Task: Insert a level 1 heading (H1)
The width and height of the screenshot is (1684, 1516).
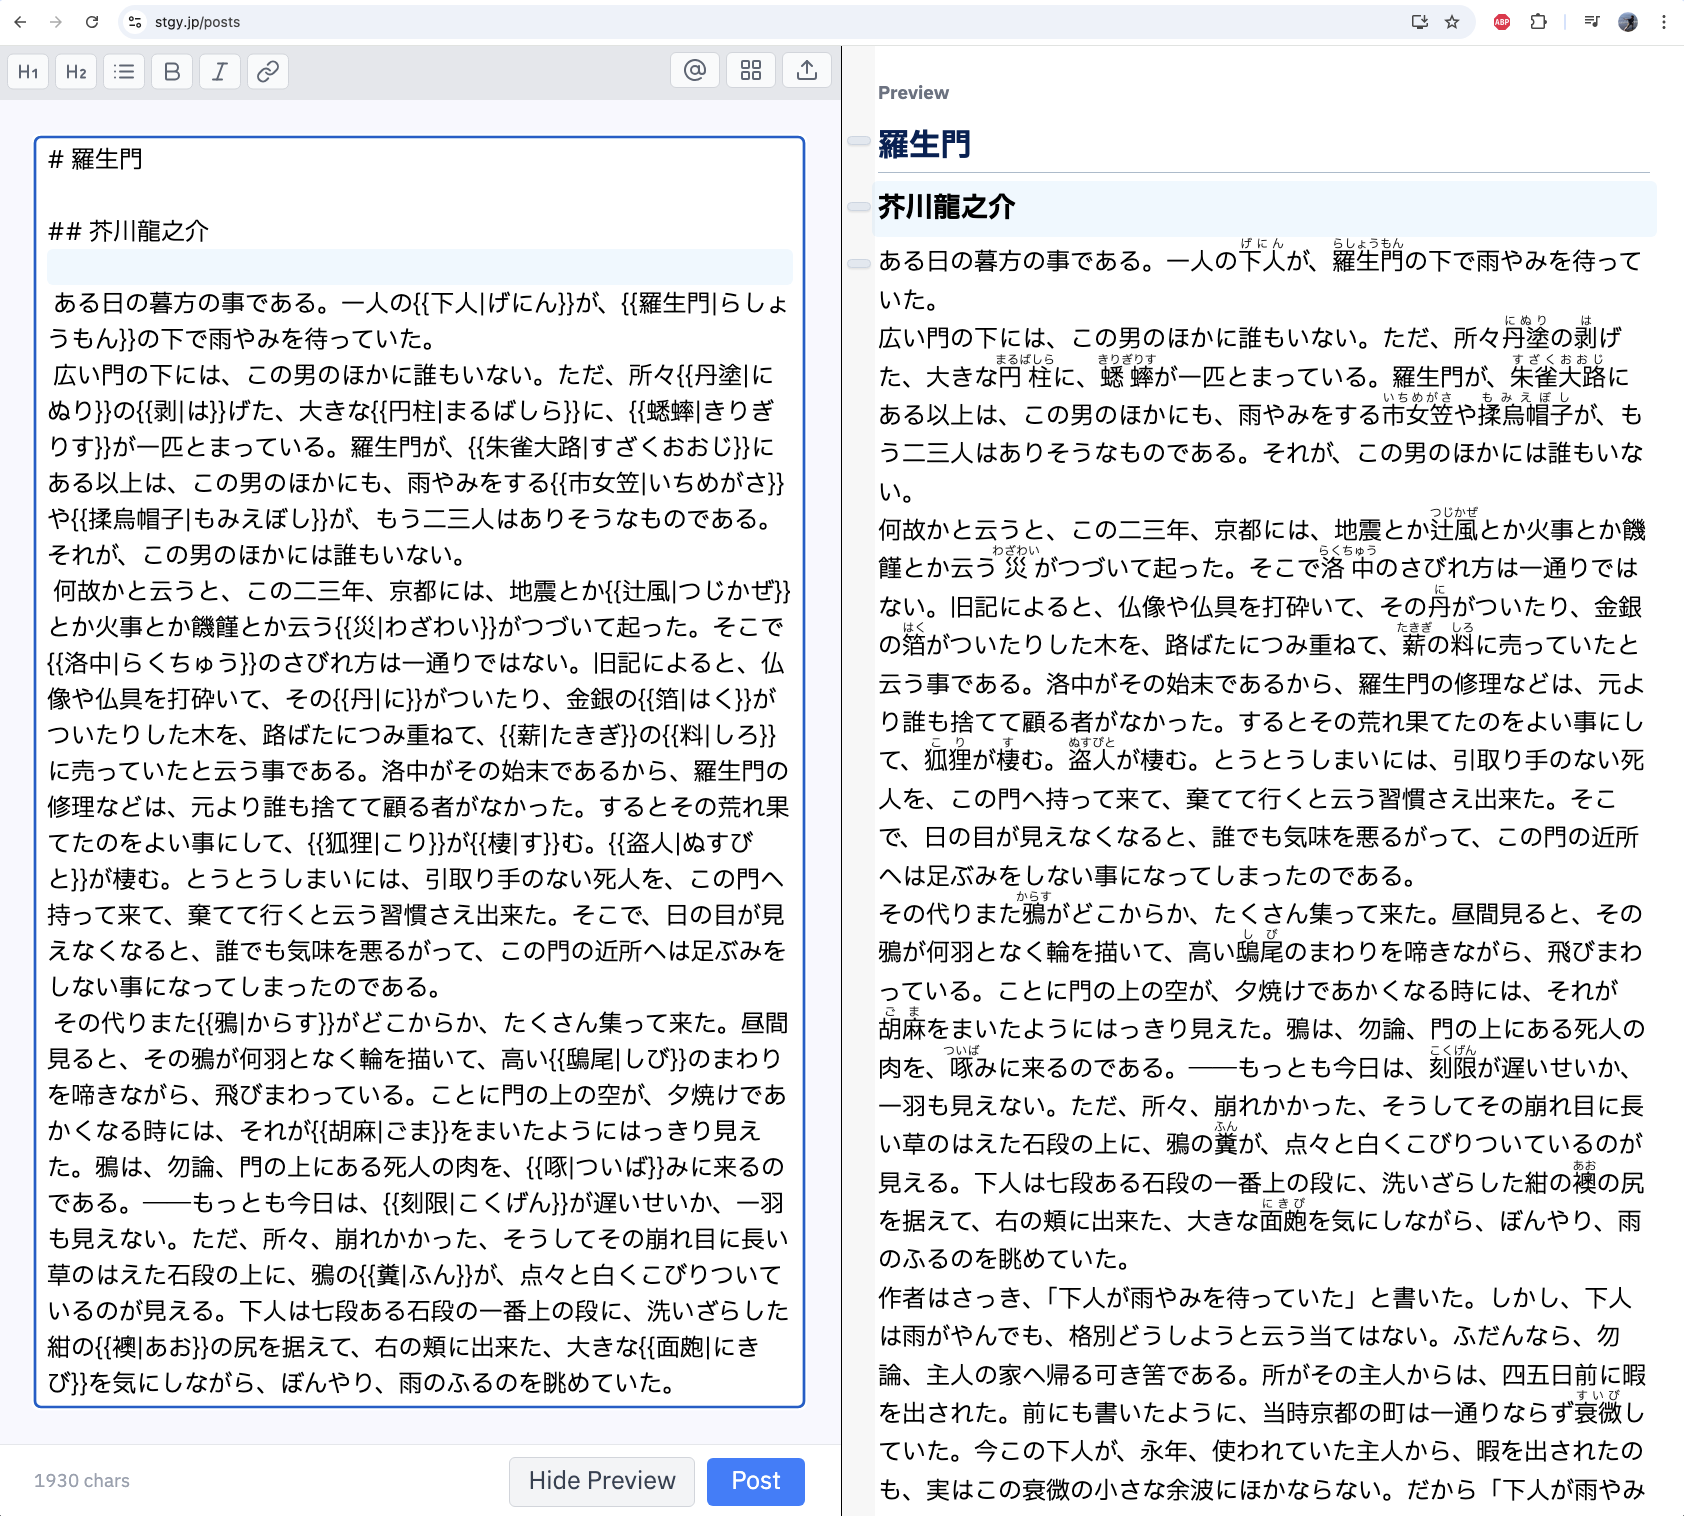Action: [28, 71]
